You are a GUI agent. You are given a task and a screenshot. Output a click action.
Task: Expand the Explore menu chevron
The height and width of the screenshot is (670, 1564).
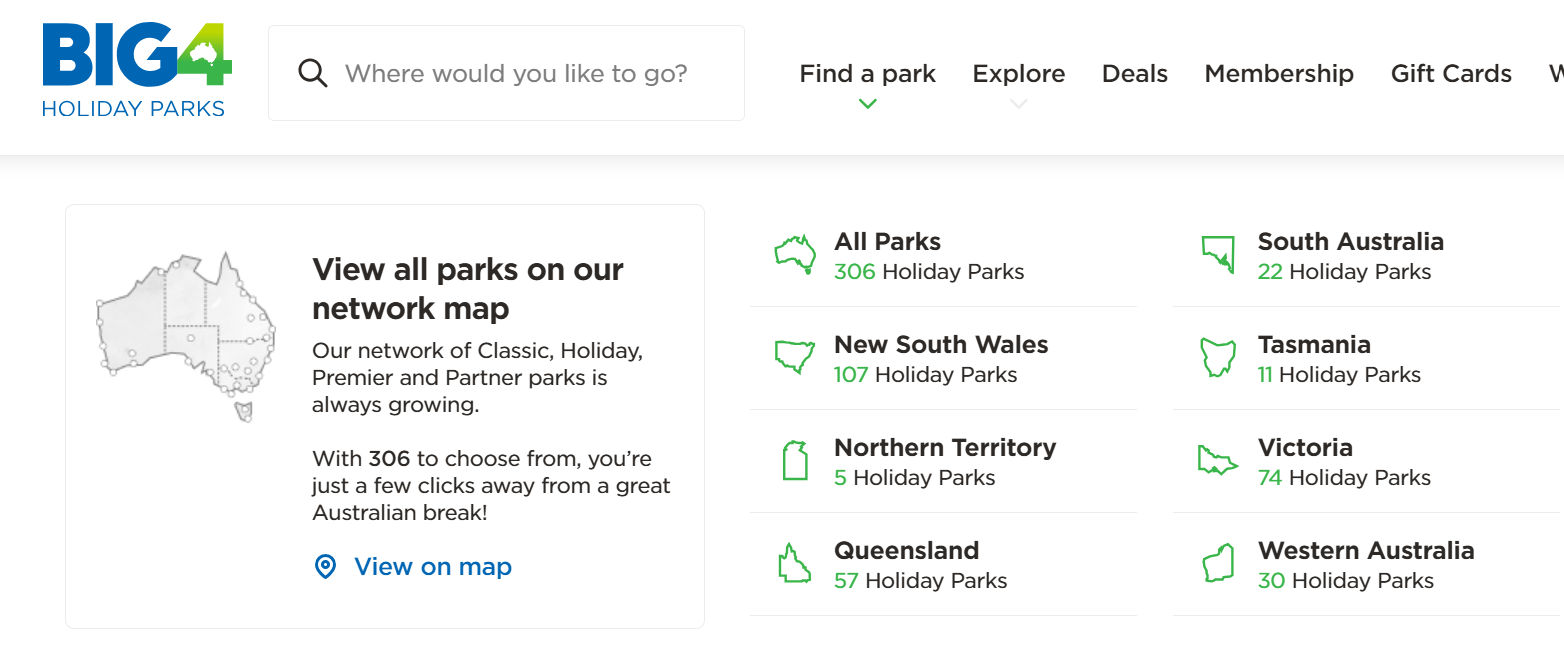(x=1018, y=103)
